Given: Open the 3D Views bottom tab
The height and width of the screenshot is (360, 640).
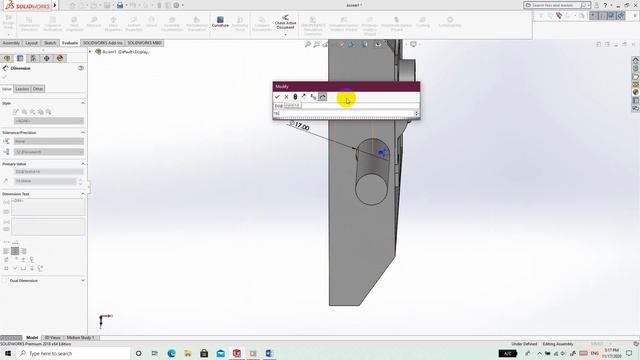Looking at the screenshot, I should (x=53, y=338).
